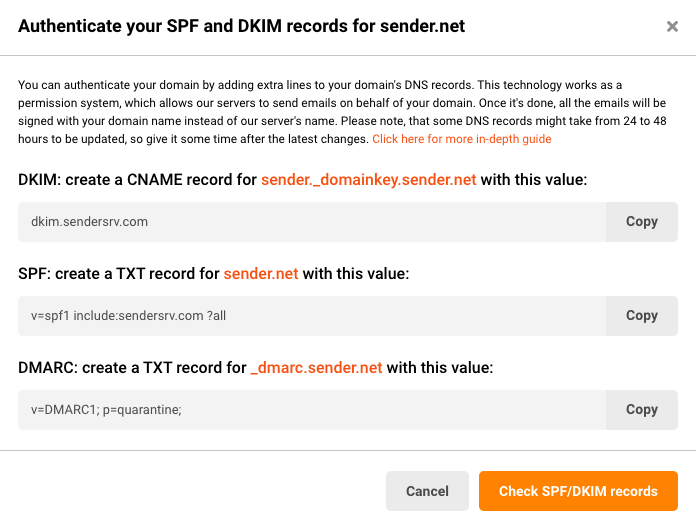Open the 'Click here for more in-depth guide' link

click(462, 139)
